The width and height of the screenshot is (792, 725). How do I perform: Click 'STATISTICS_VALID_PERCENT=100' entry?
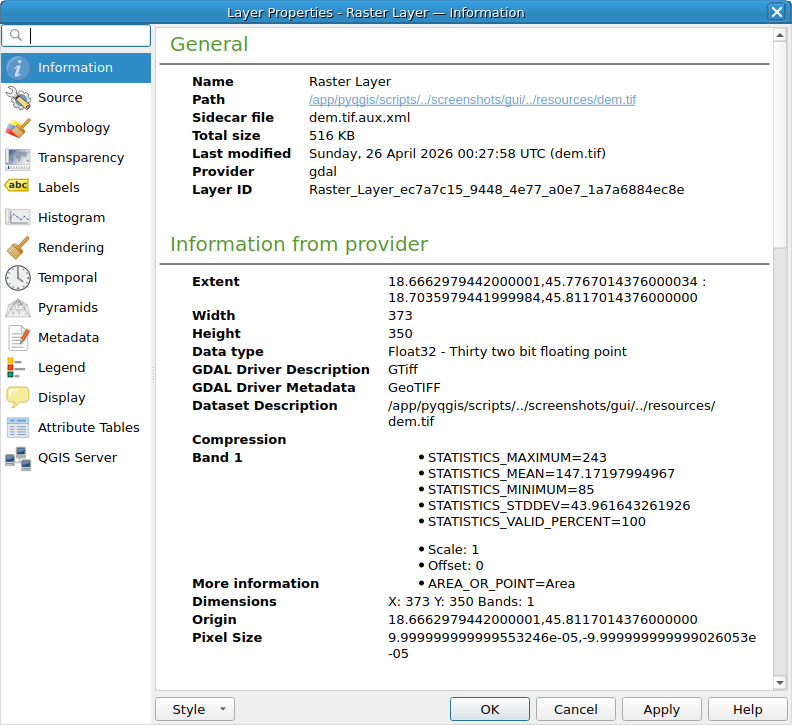(536, 522)
